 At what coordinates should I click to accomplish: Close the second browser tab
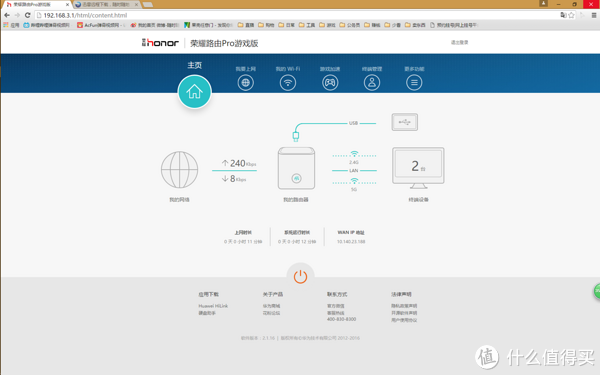pyautogui.click(x=136, y=5)
